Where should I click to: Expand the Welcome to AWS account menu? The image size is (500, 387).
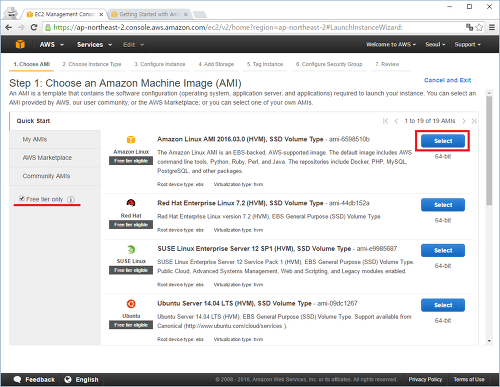point(391,44)
